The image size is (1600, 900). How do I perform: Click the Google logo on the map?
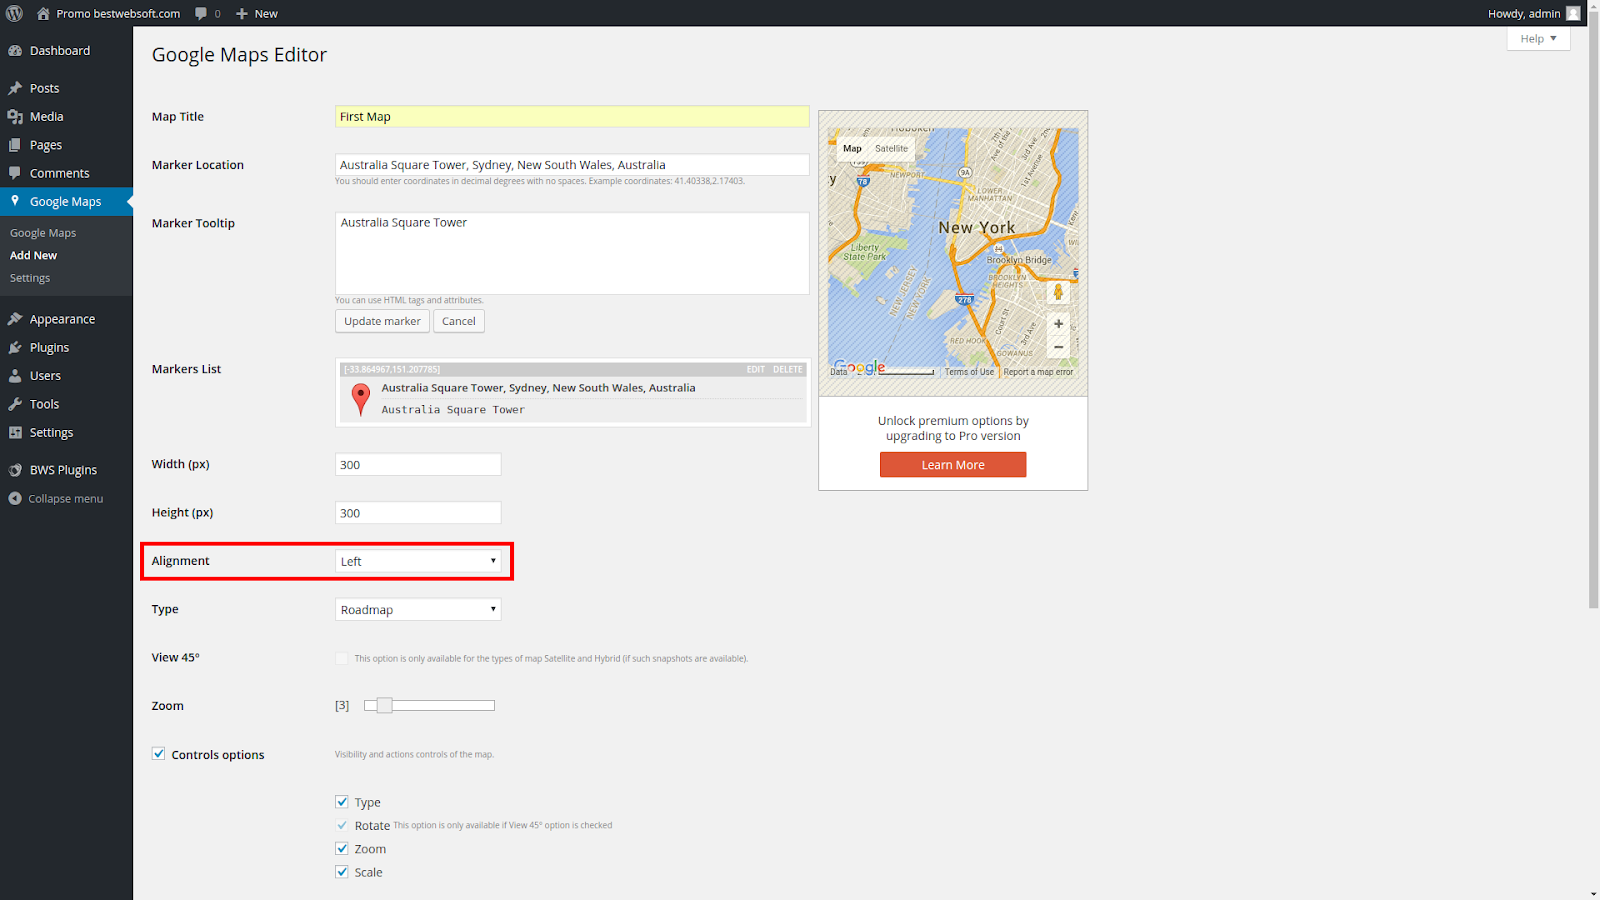(860, 367)
